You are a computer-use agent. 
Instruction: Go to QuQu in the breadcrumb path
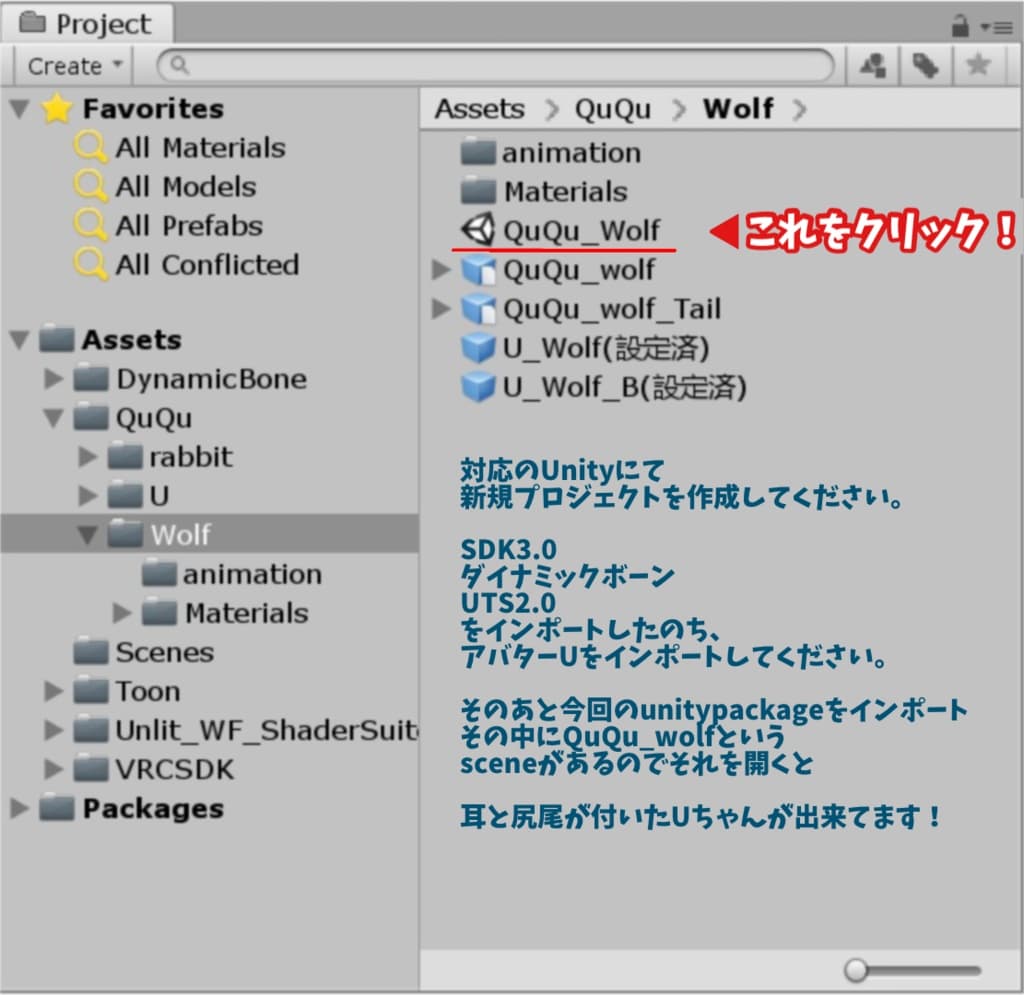coord(613,109)
